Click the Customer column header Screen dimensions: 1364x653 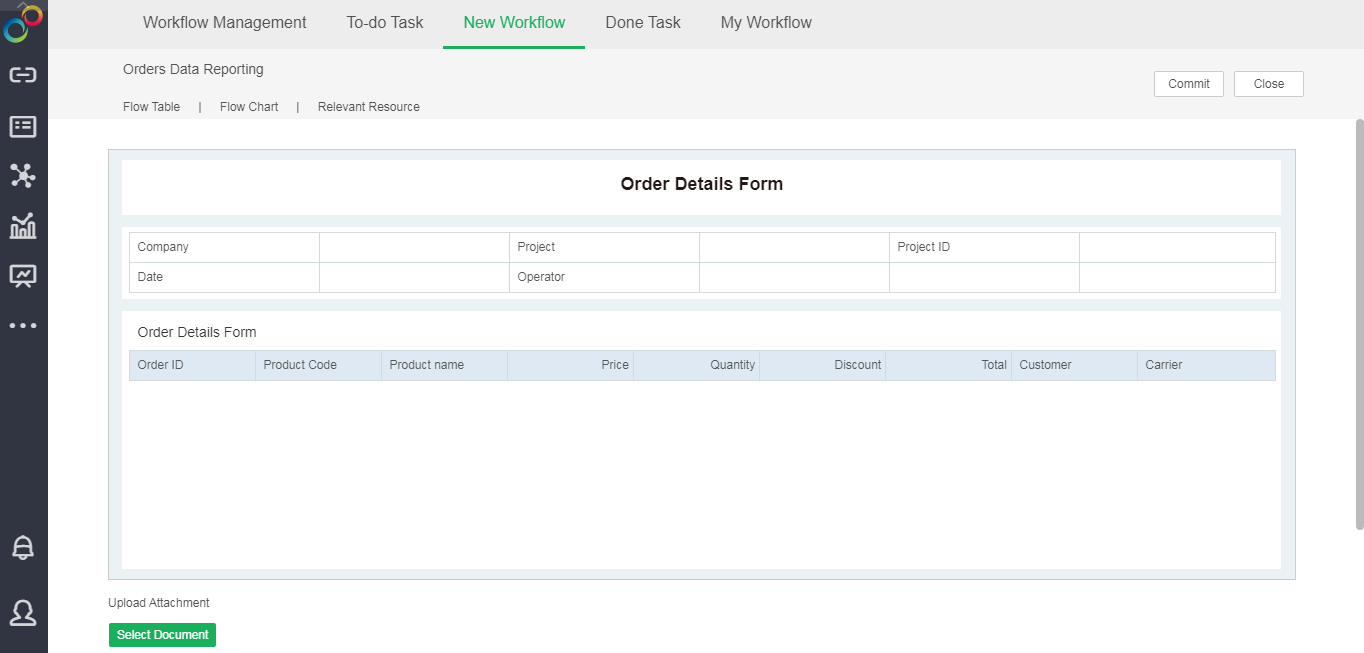1074,365
